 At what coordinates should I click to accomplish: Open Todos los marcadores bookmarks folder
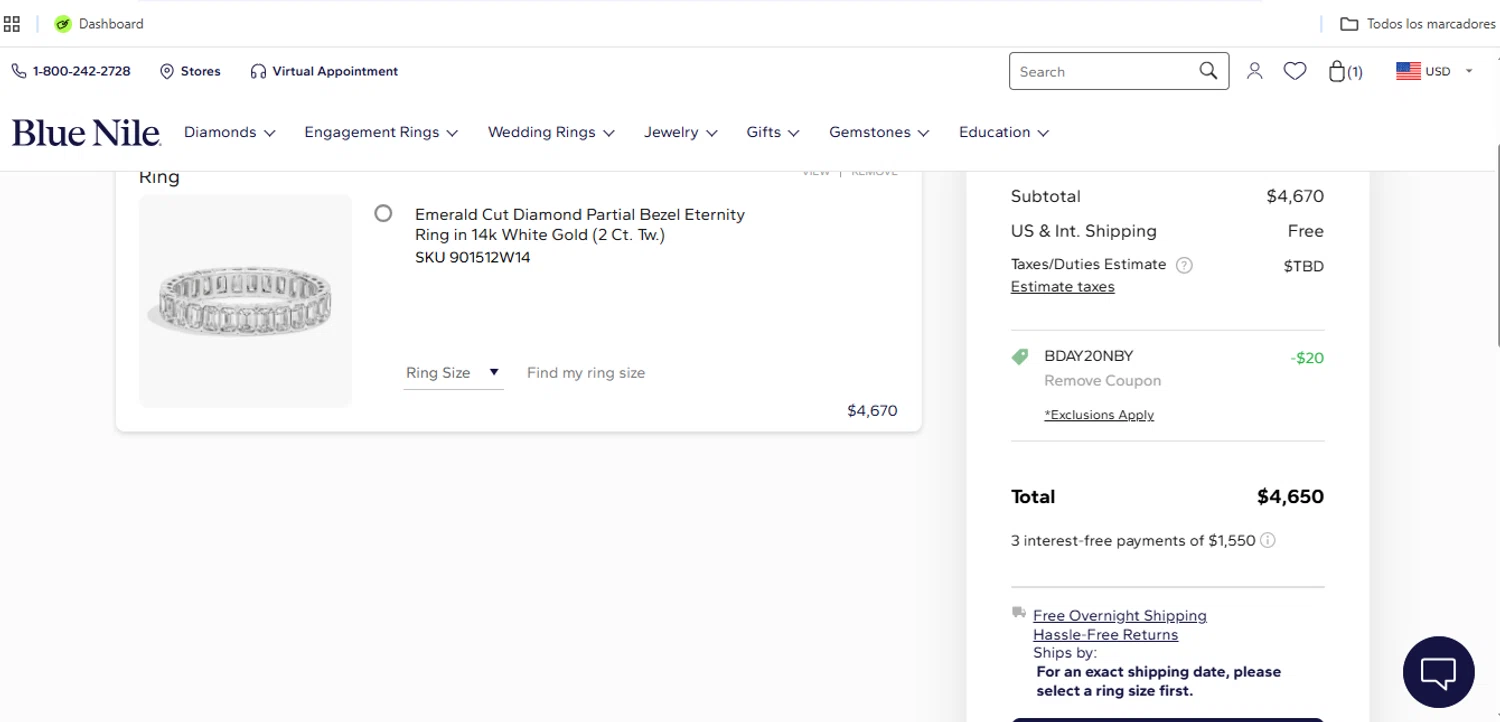point(1418,24)
